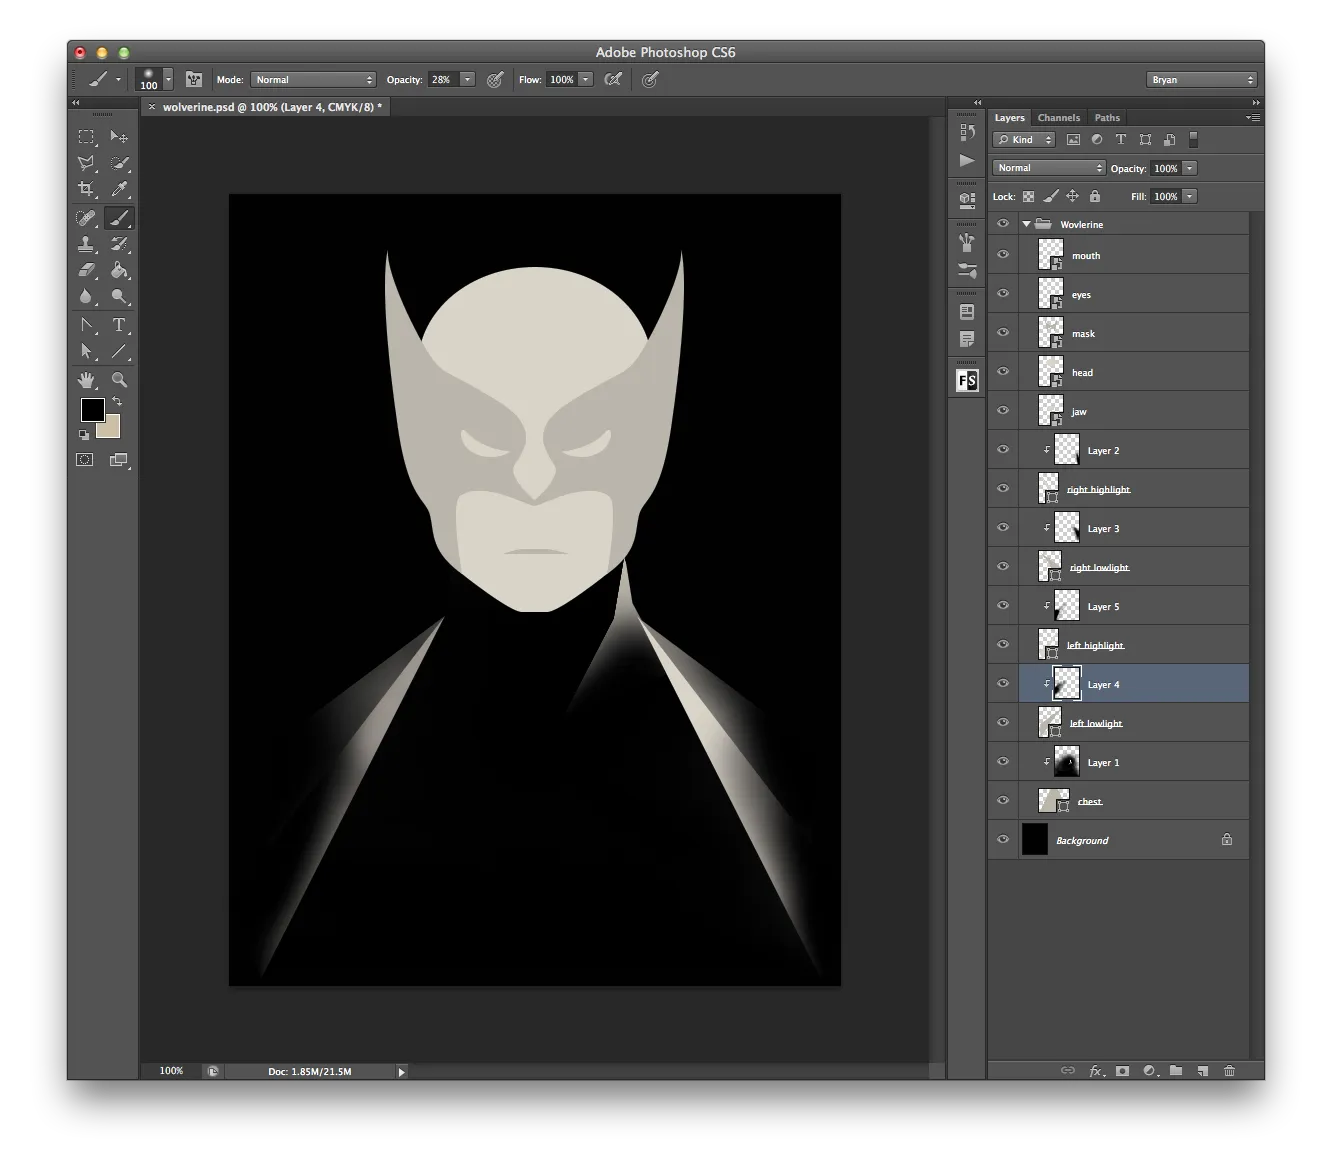1332x1169 pixels.
Task: Select the Rectangular Marquee tool
Action: point(87,136)
